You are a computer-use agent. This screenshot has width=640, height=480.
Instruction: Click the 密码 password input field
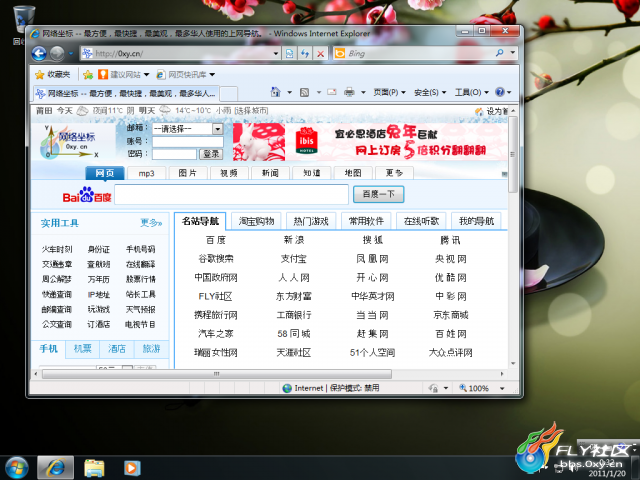point(174,154)
